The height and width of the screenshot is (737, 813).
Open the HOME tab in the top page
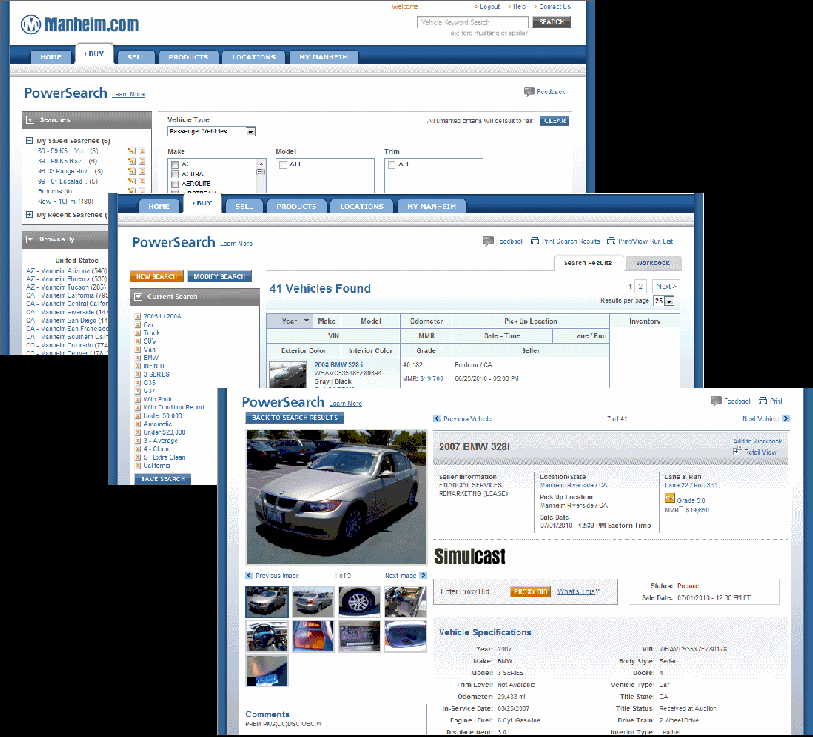(51, 57)
